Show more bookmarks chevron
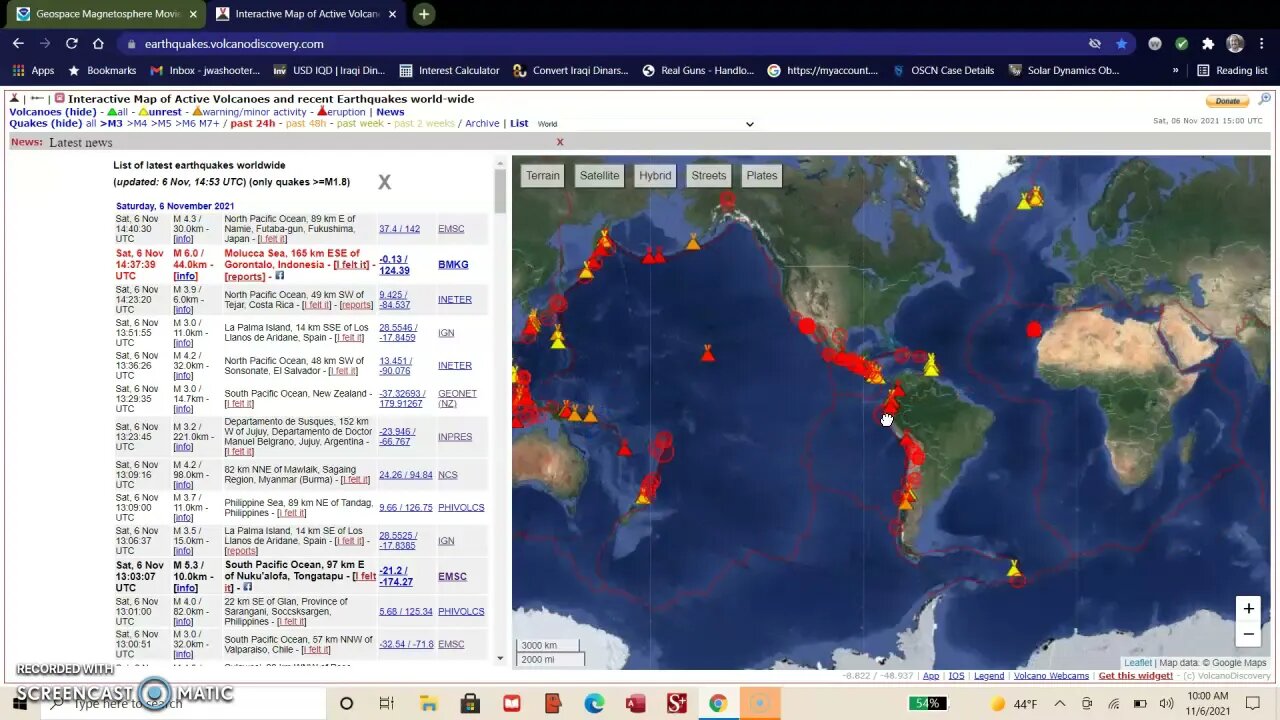The width and height of the screenshot is (1280, 720). 1175,70
